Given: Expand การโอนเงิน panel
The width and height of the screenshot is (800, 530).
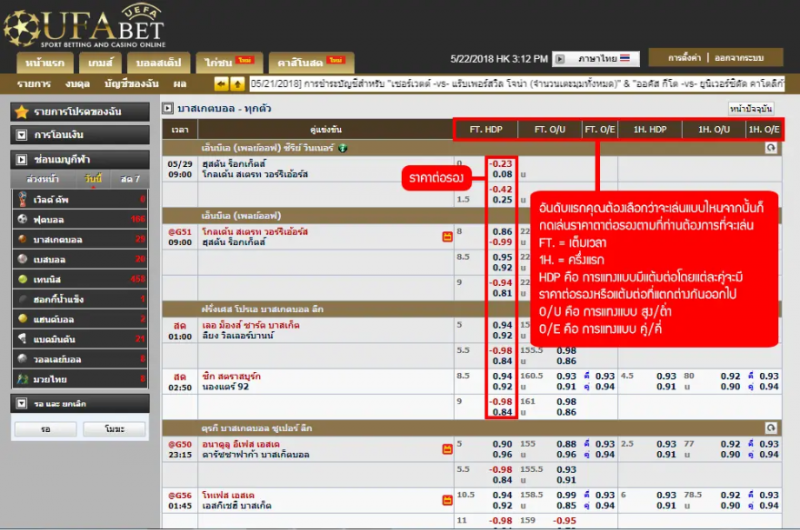Looking at the screenshot, I should tap(80, 135).
